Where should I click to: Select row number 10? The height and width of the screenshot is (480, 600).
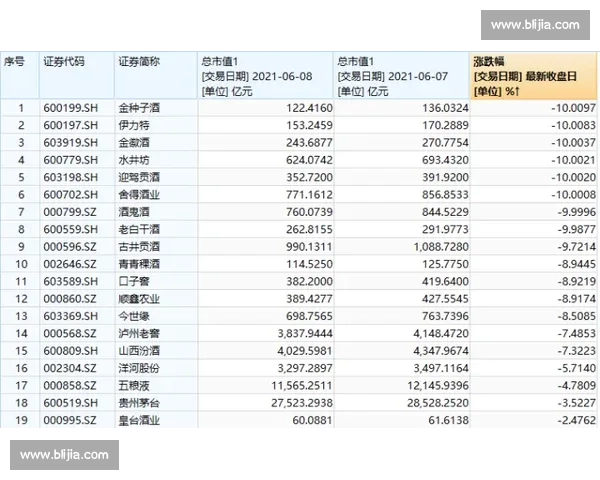click(x=21, y=264)
